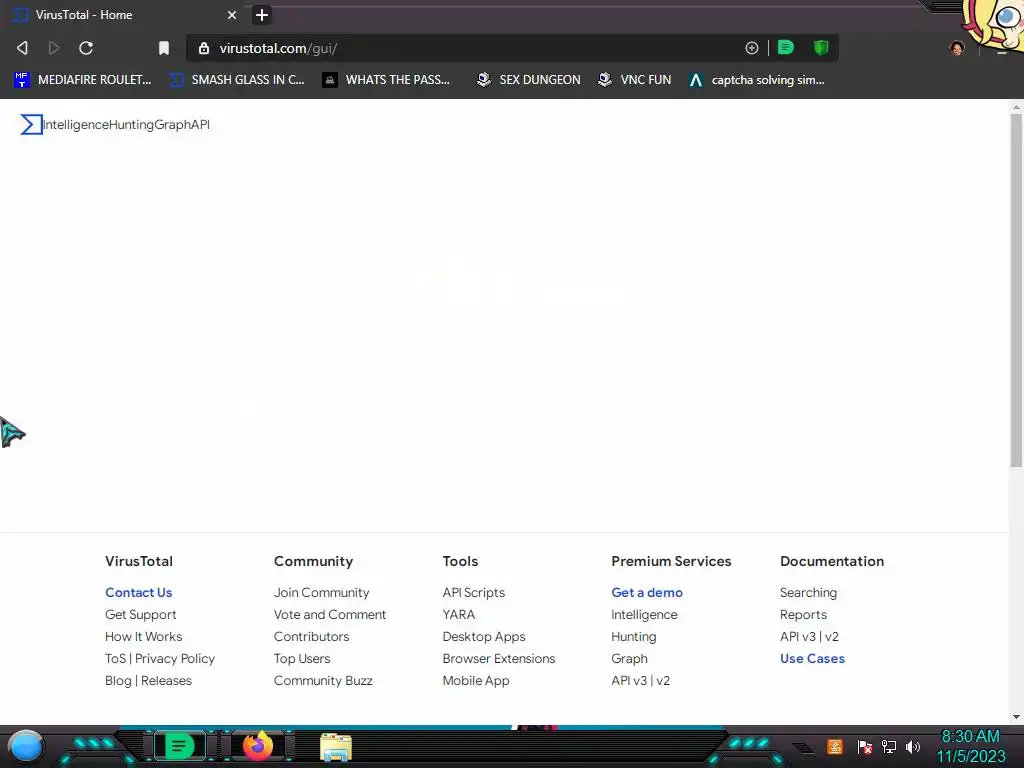
Task: Open the API Scripts link
Action: pyautogui.click(x=473, y=592)
